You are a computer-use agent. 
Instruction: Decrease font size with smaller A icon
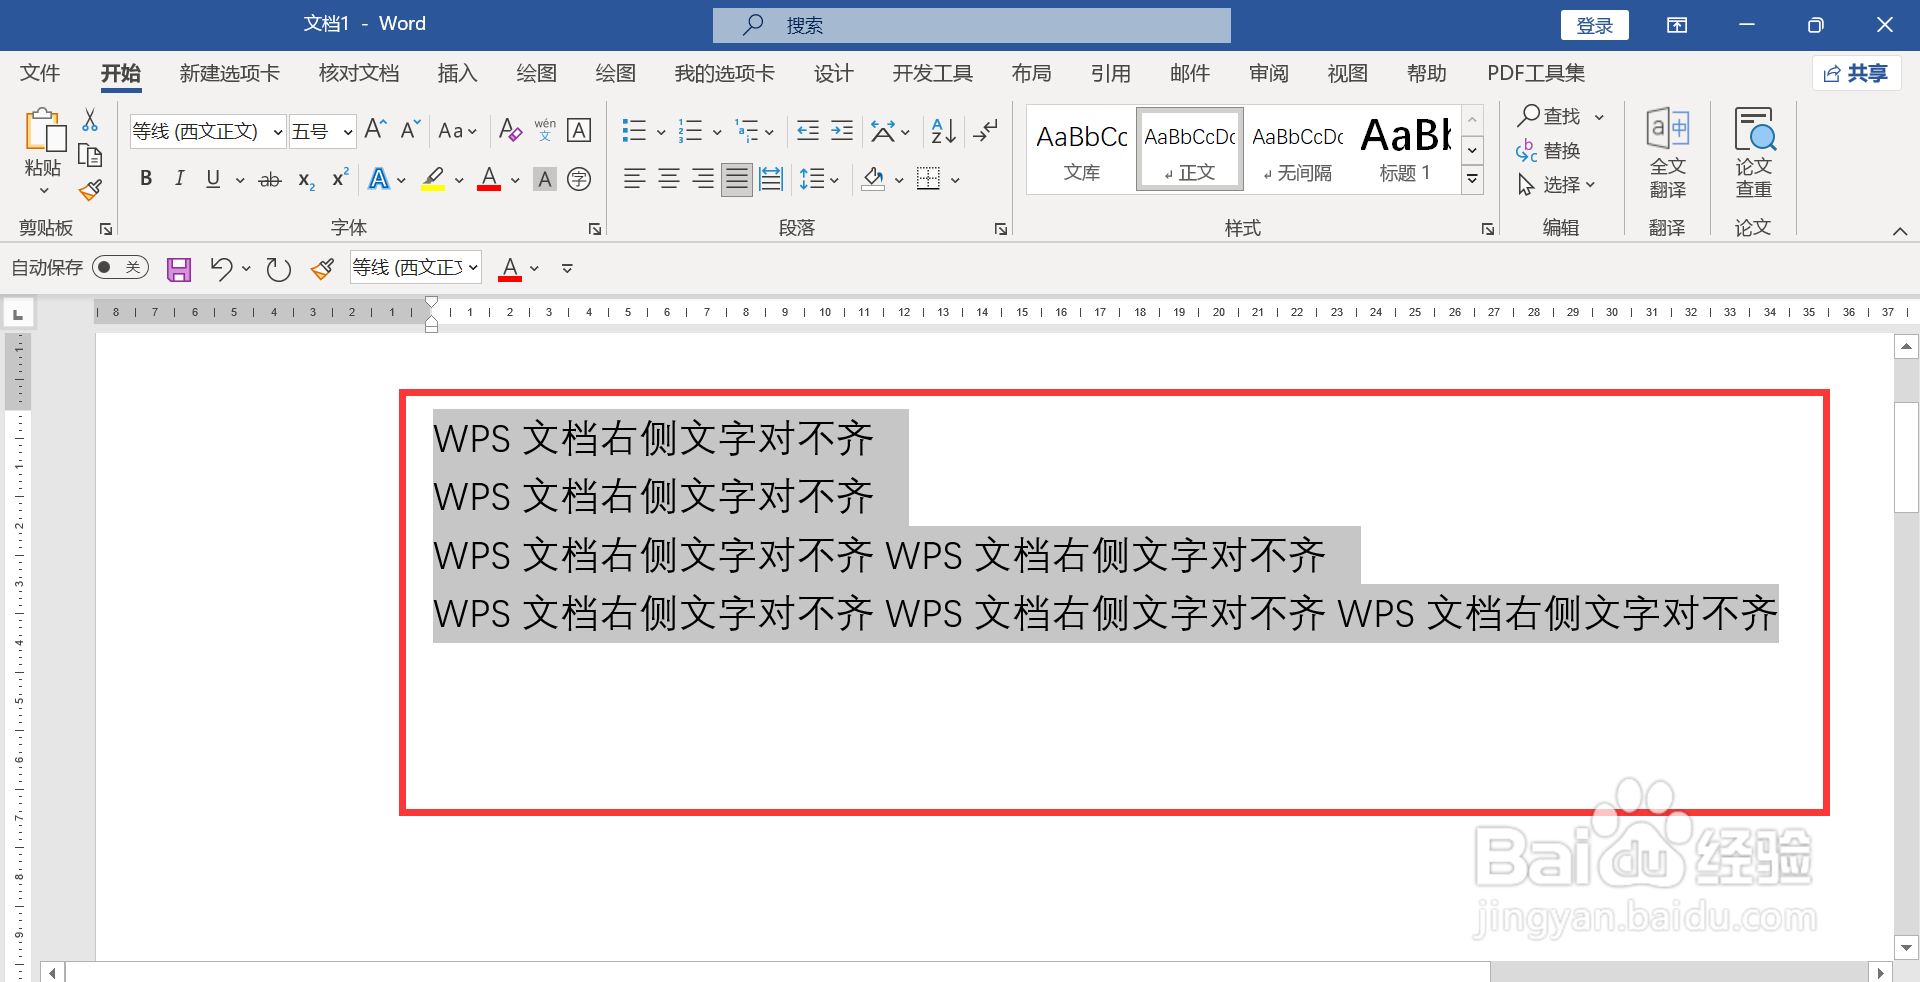click(410, 130)
